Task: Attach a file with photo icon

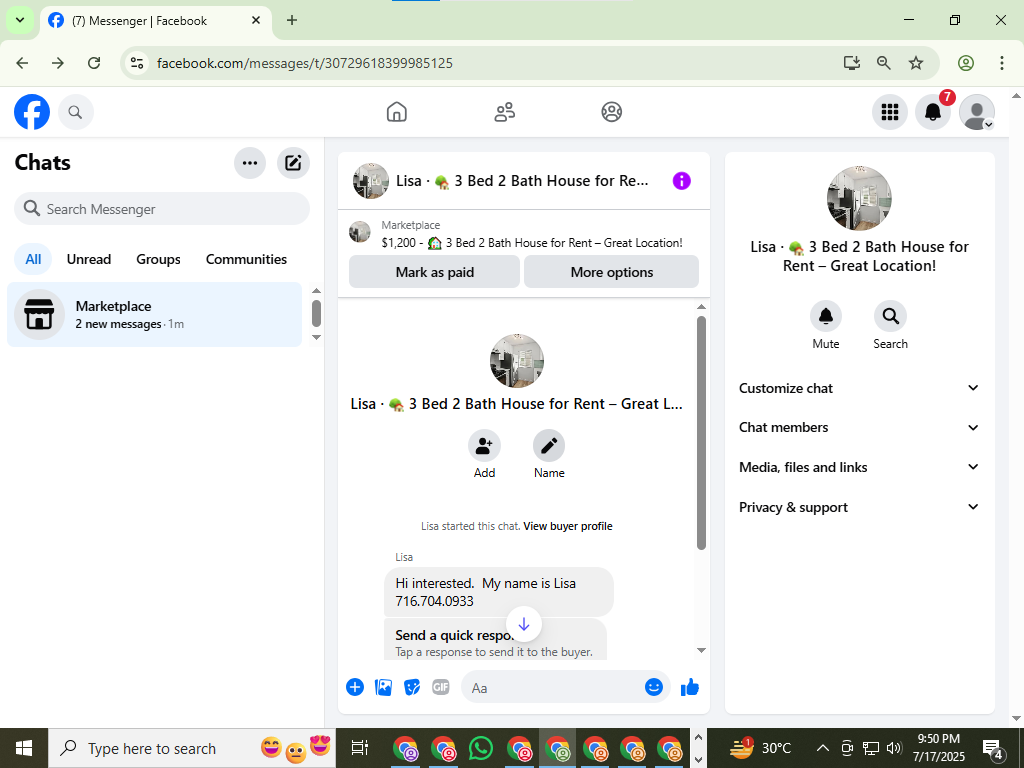Action: click(x=383, y=688)
